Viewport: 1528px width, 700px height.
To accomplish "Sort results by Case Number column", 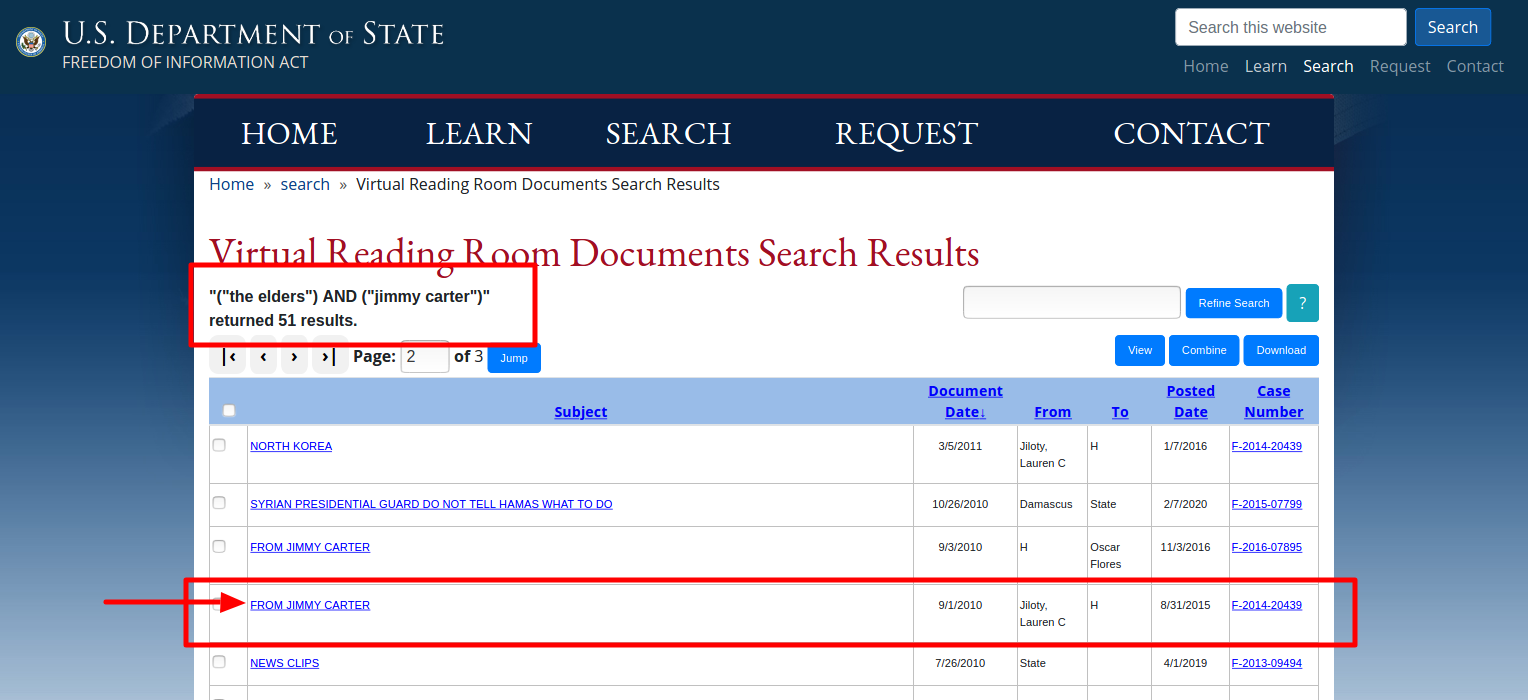I will pyautogui.click(x=1274, y=401).
